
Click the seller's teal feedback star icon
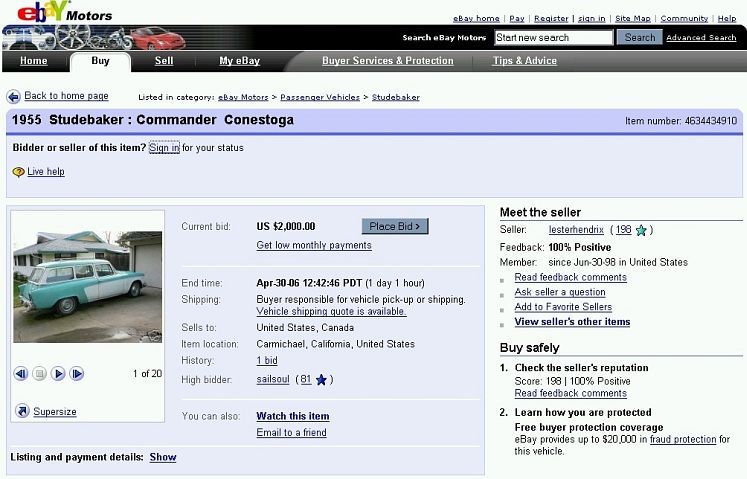click(641, 231)
